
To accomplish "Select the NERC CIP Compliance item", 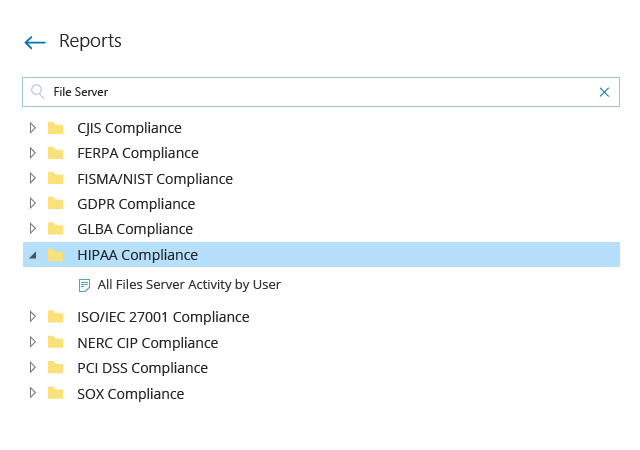I will point(148,343).
